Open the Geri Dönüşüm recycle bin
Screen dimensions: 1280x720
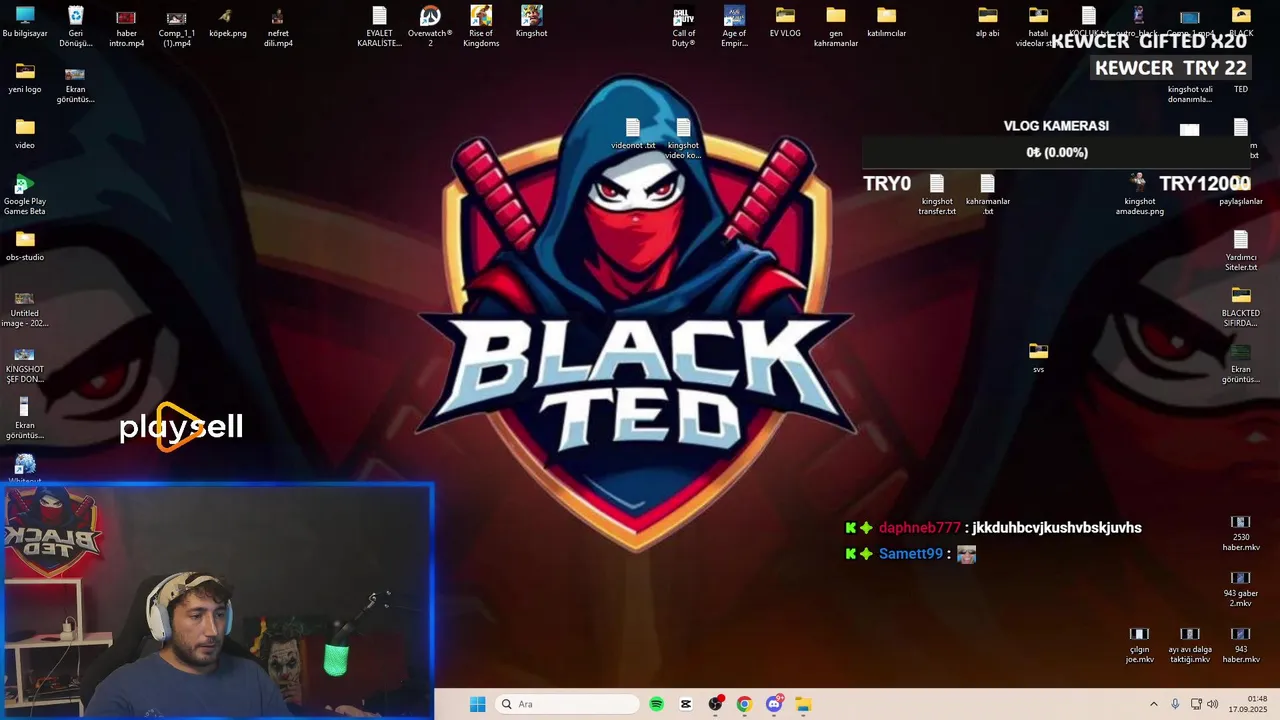point(75,26)
